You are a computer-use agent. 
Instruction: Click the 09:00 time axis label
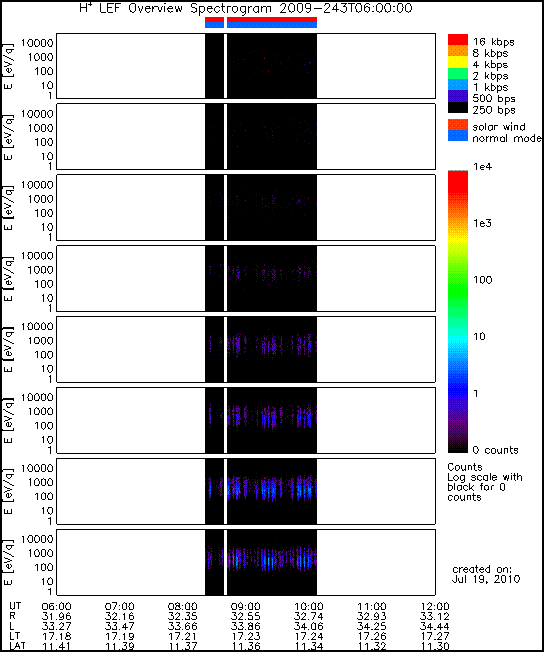click(245, 607)
